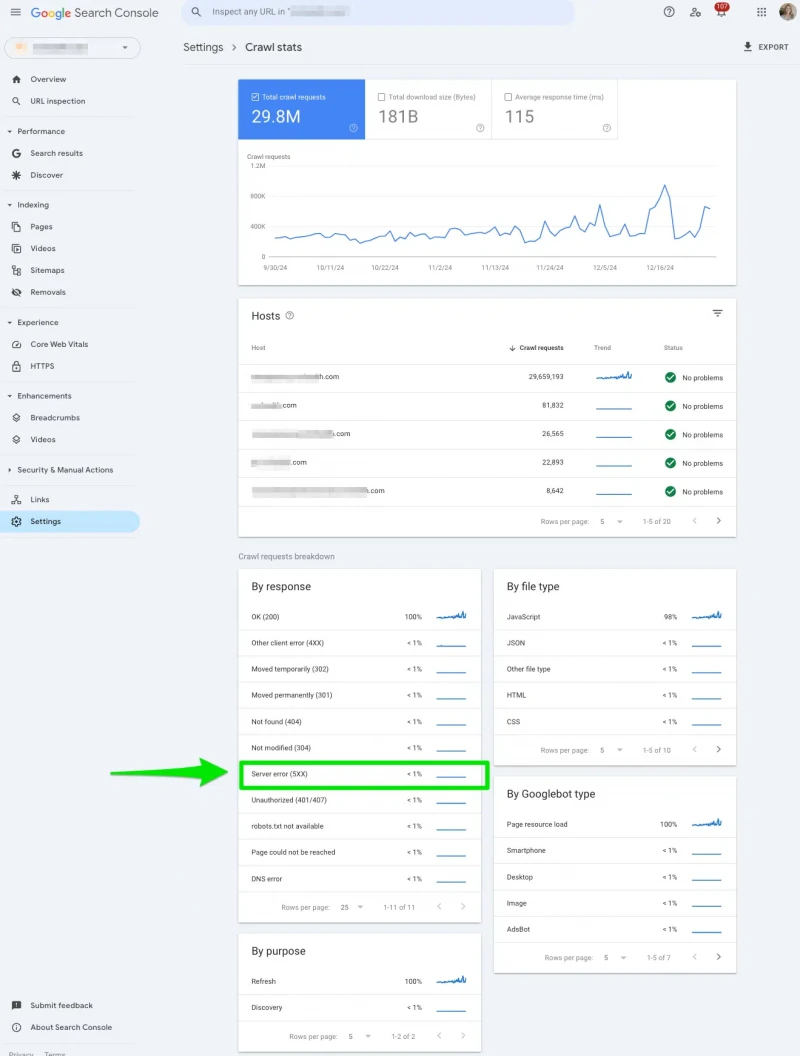Open host row with 29,659,193 requests
Image resolution: width=800 pixels, height=1056 pixels.
487,377
